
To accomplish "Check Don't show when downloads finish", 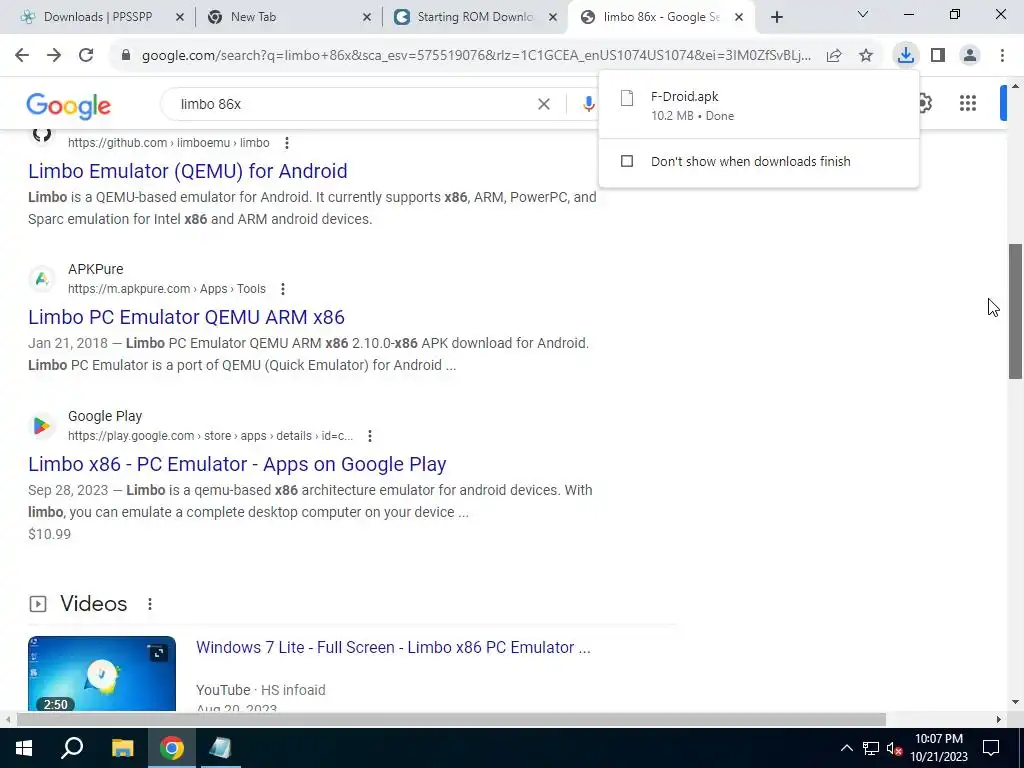I will coord(627,161).
